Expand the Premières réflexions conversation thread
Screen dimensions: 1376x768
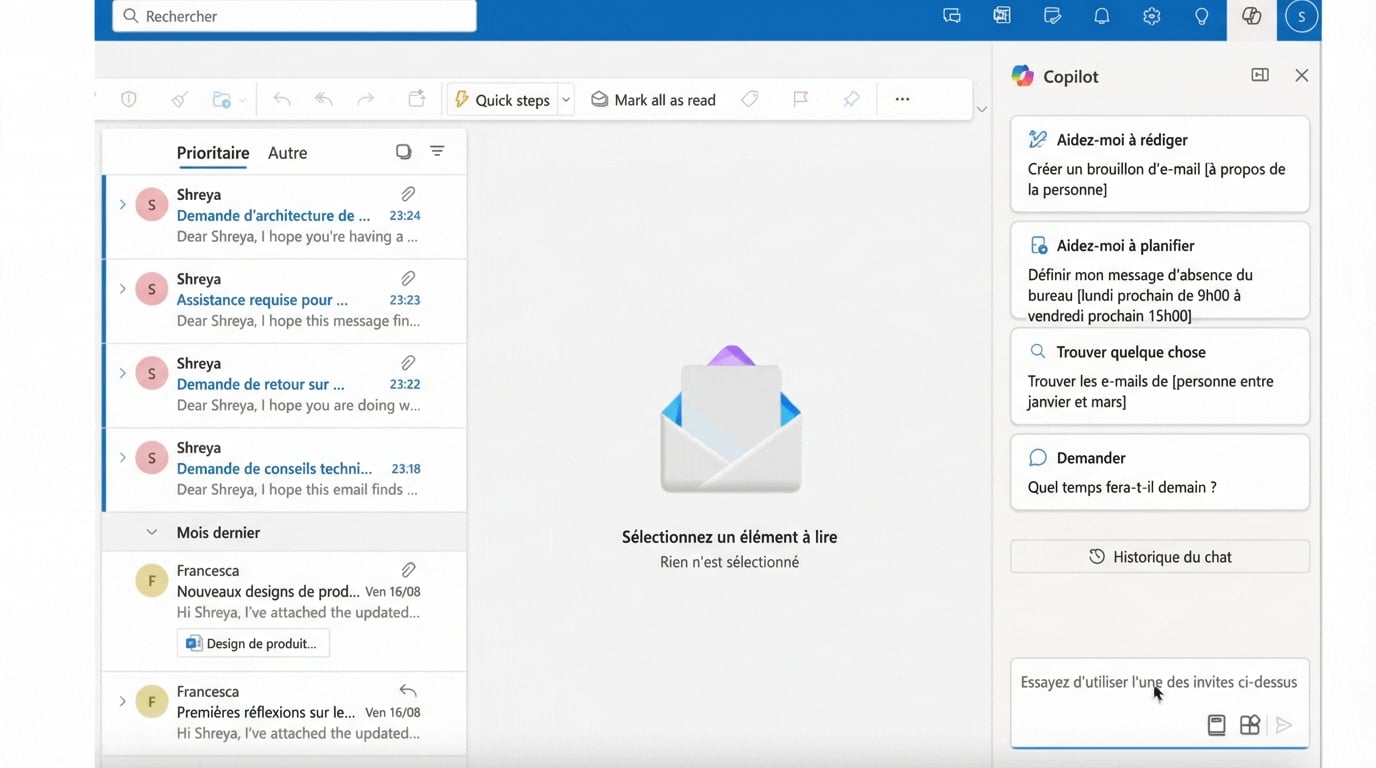click(x=122, y=701)
